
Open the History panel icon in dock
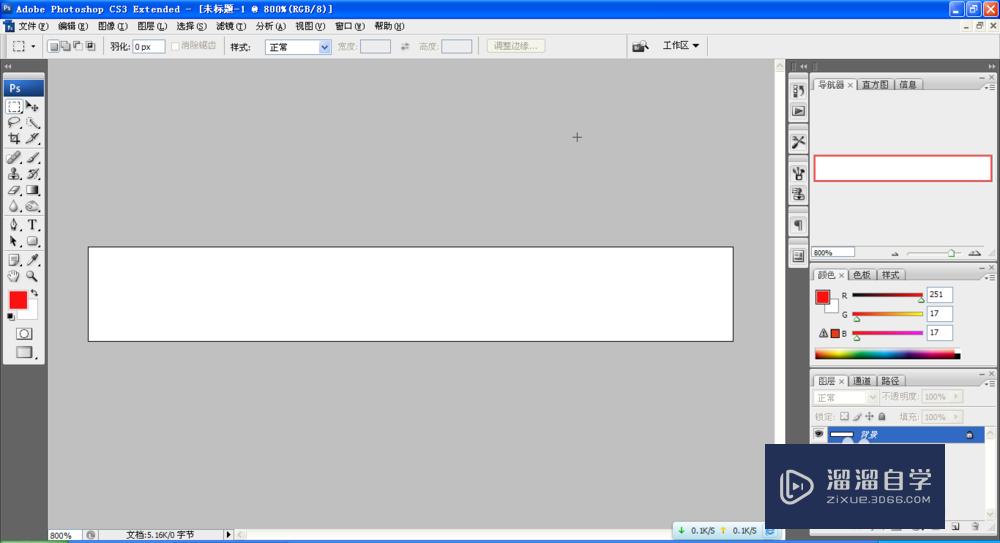pos(798,91)
